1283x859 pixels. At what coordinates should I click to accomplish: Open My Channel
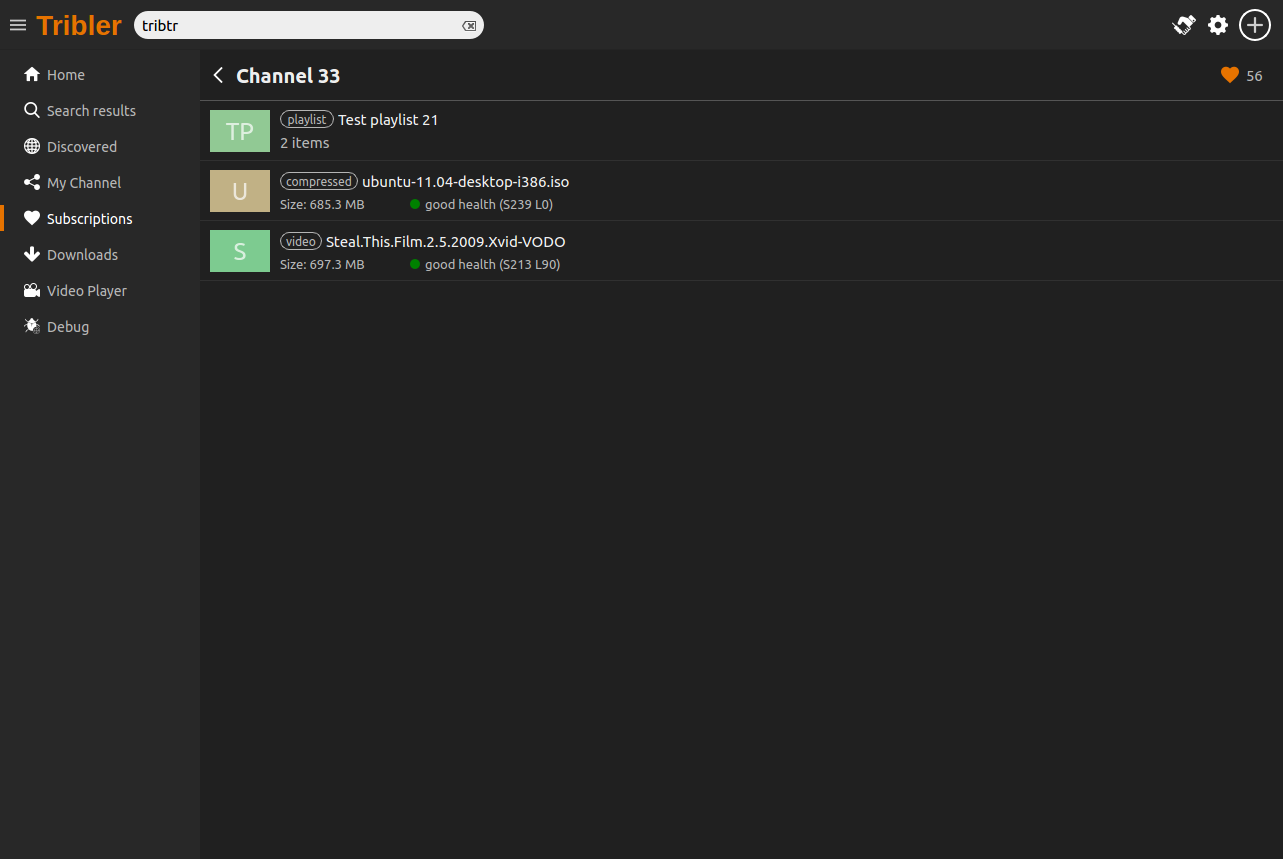click(x=84, y=183)
